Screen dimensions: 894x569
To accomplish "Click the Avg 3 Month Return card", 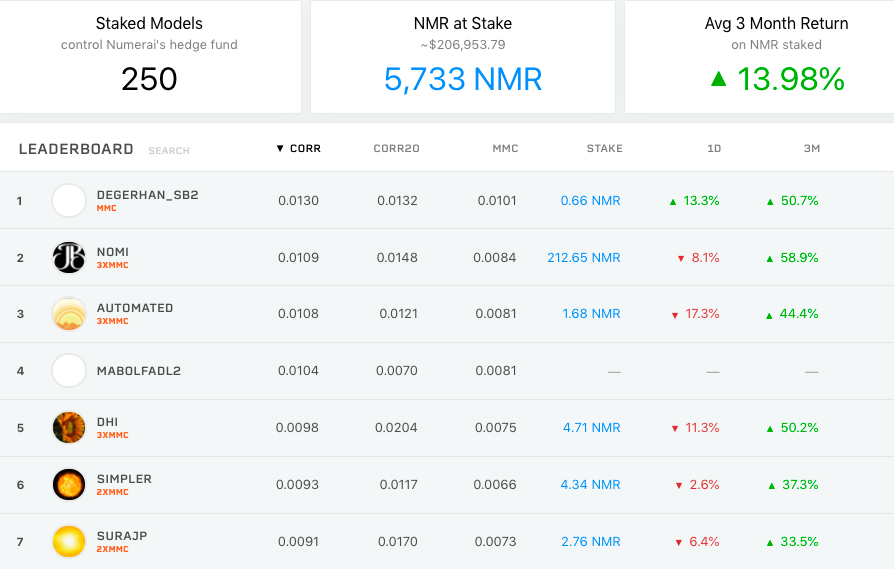I will click(x=759, y=57).
